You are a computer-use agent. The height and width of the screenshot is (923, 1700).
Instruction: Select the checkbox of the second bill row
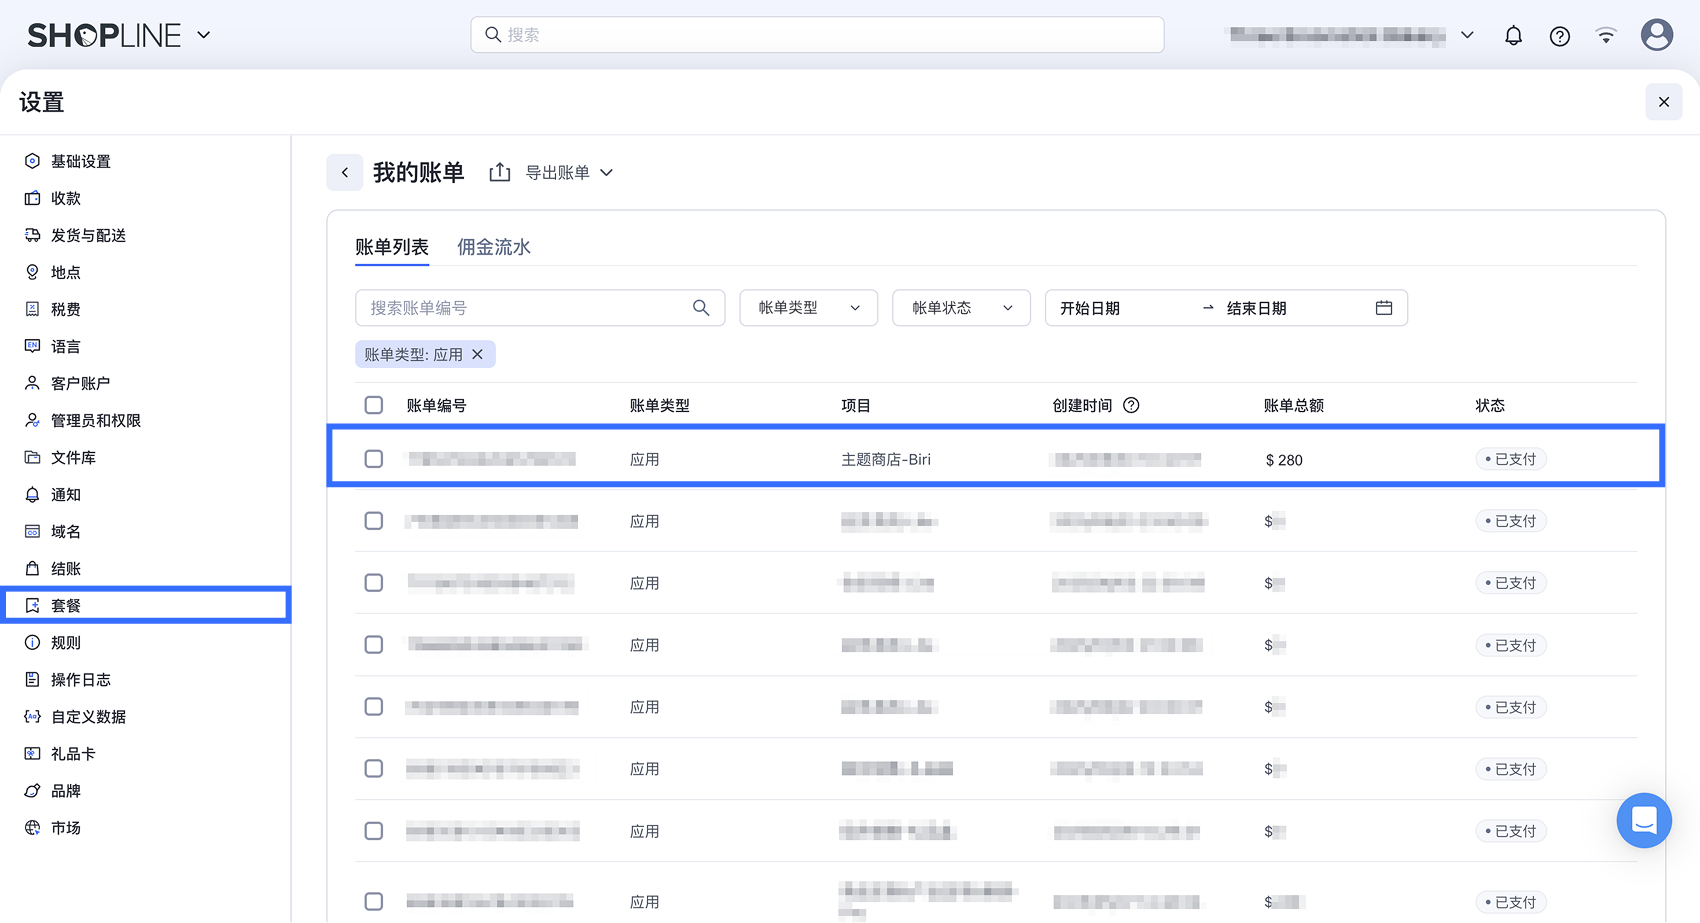click(374, 521)
